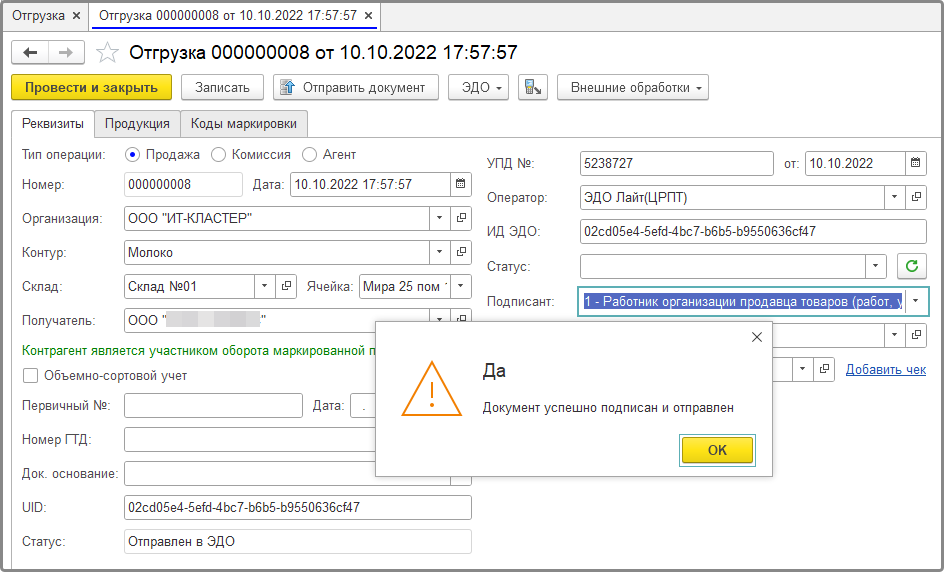
Task: Click the Первичный № input field
Action: point(213,406)
